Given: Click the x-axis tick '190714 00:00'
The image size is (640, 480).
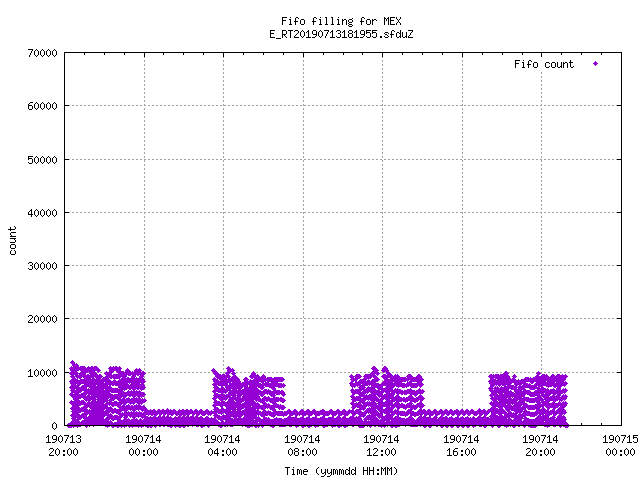Looking at the screenshot, I should click(143, 446).
